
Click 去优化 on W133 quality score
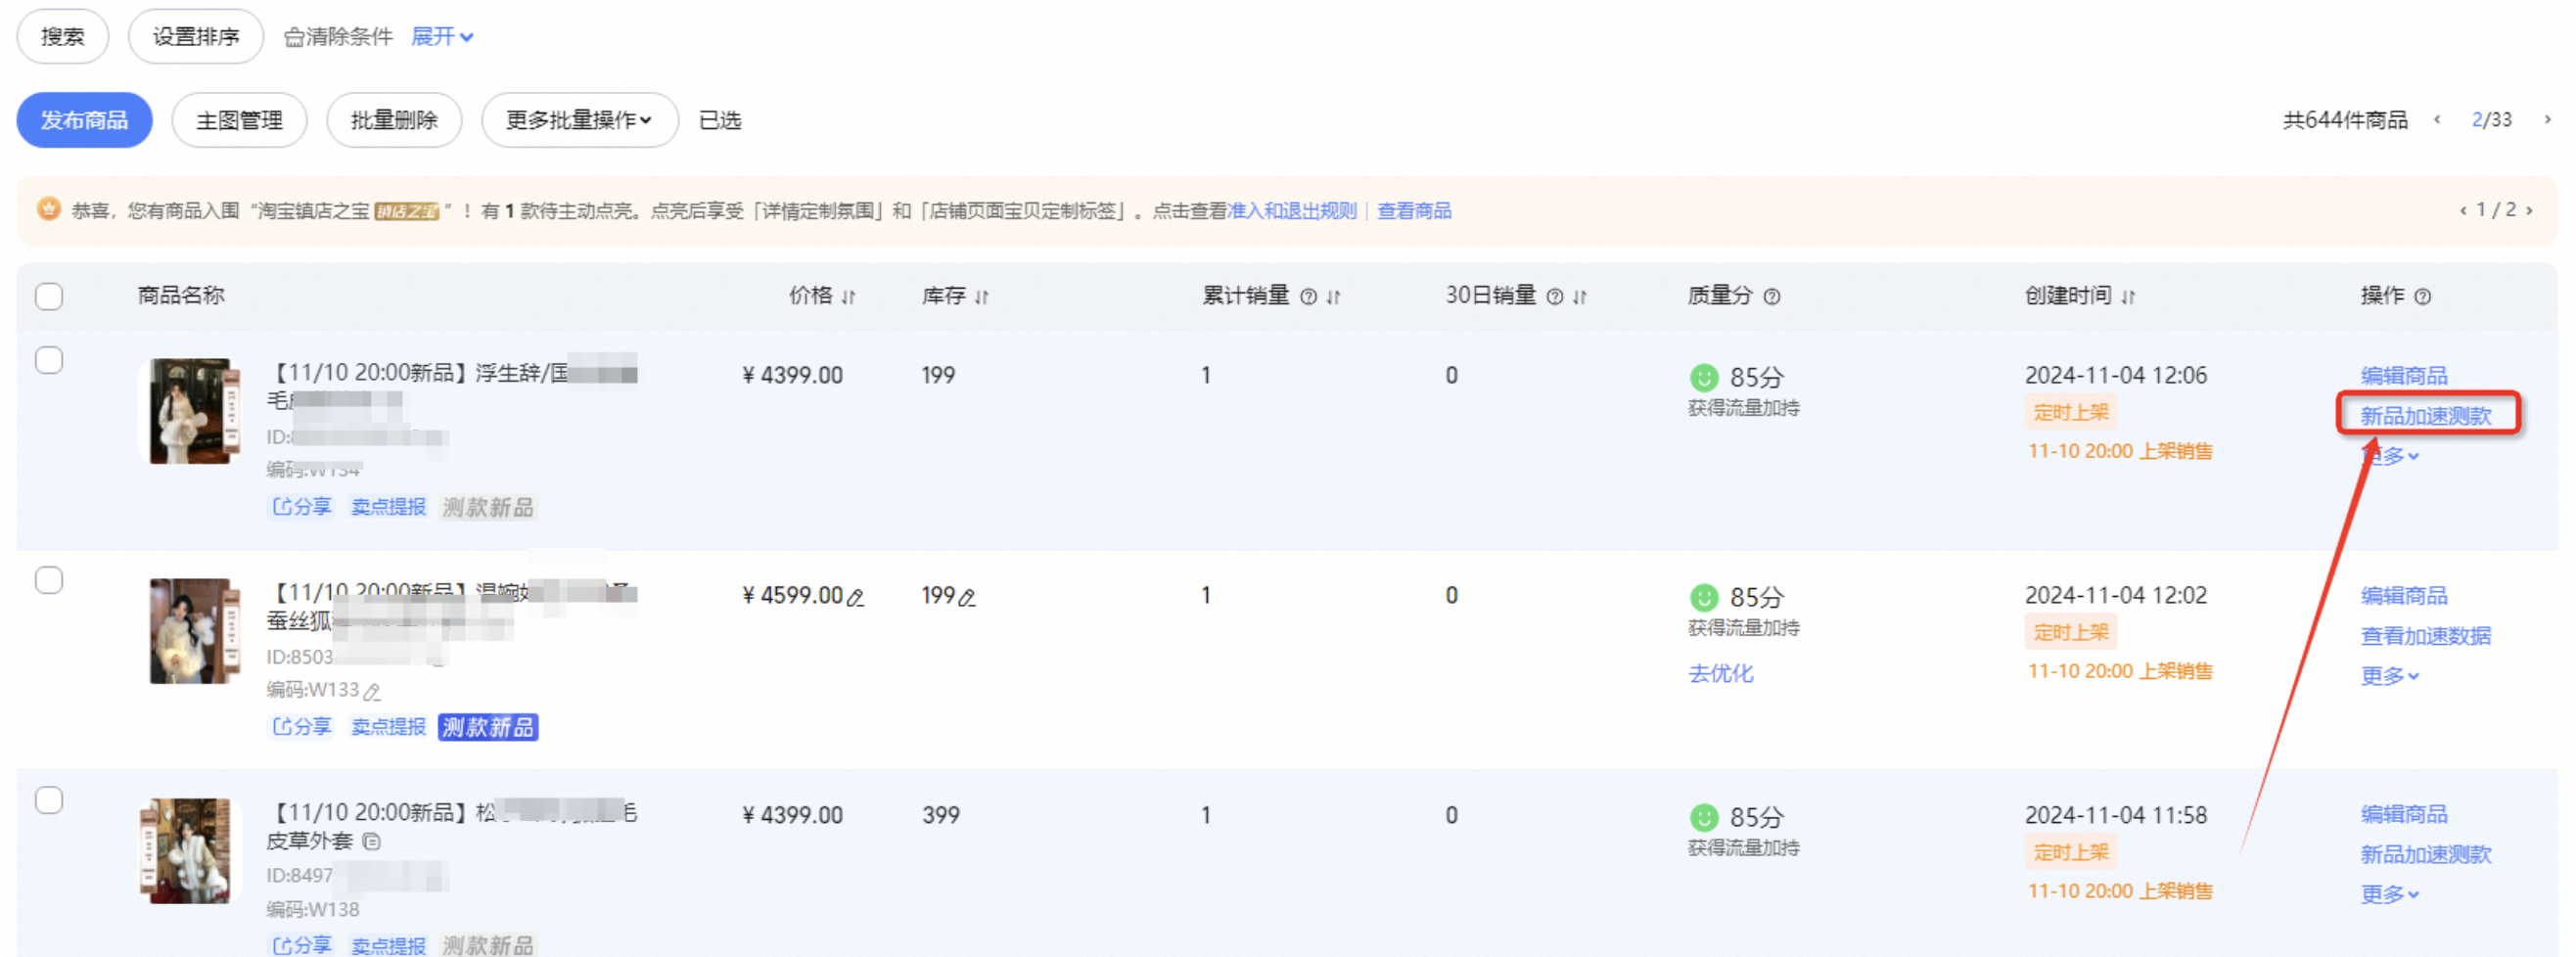coord(1720,674)
